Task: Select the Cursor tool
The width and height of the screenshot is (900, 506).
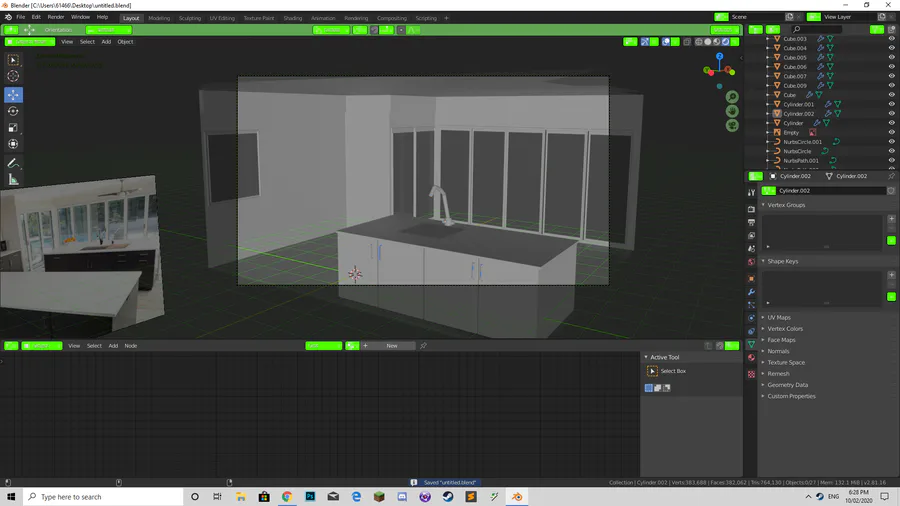Action: click(x=13, y=76)
